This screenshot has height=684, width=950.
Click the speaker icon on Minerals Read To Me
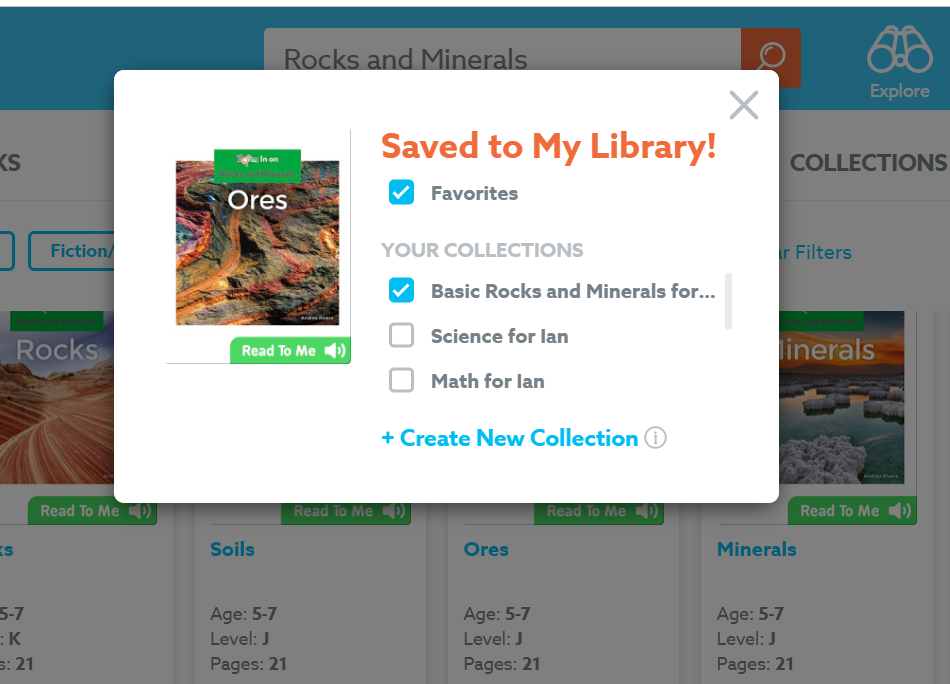coord(899,510)
